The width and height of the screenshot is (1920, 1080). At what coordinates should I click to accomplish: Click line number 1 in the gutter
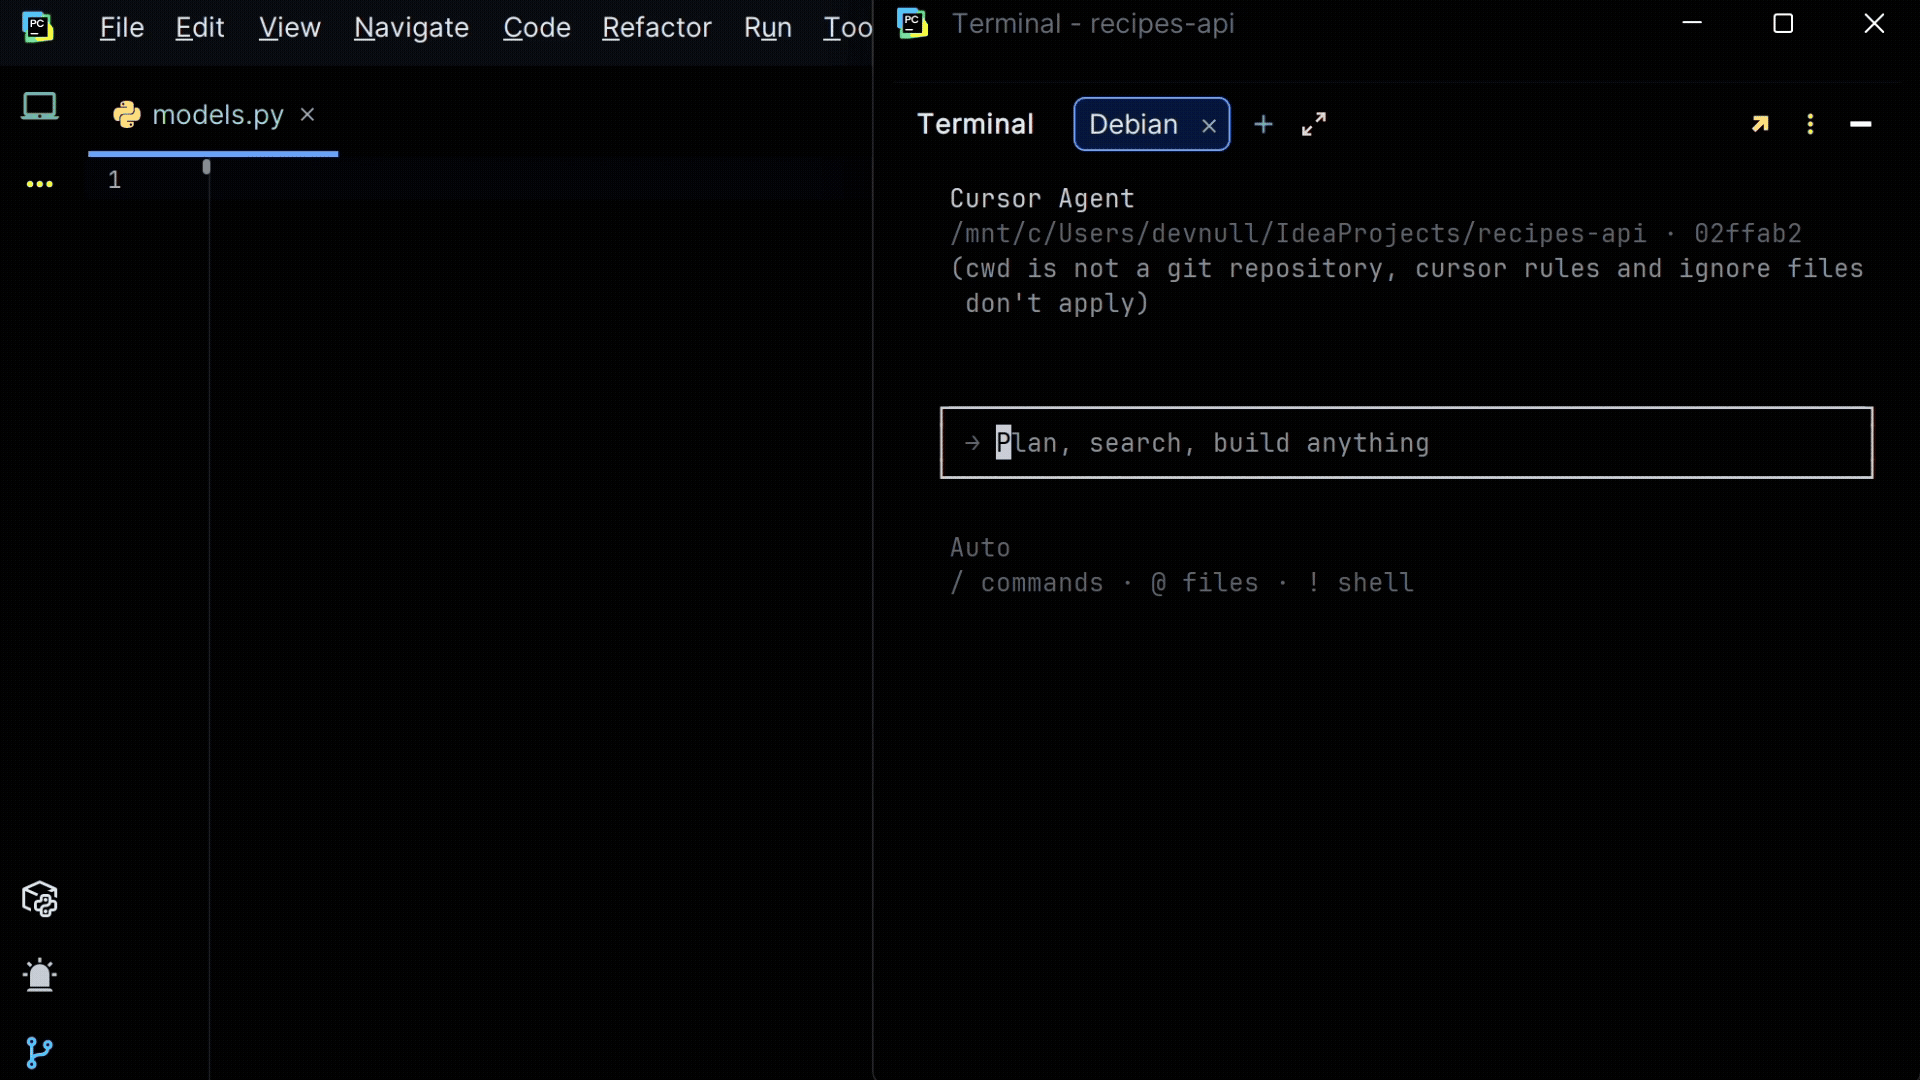point(114,180)
